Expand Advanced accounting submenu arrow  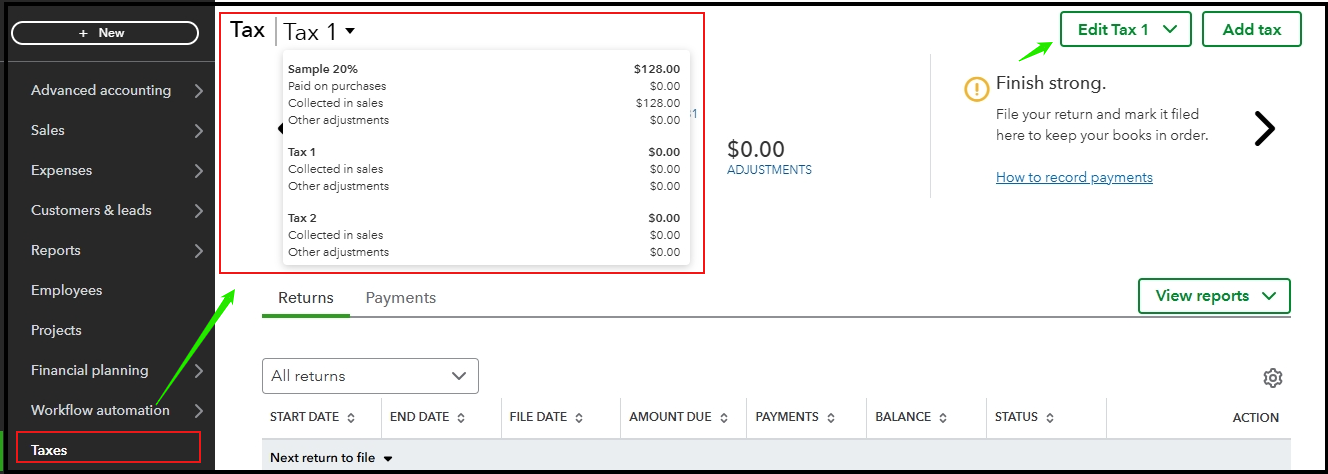point(198,91)
